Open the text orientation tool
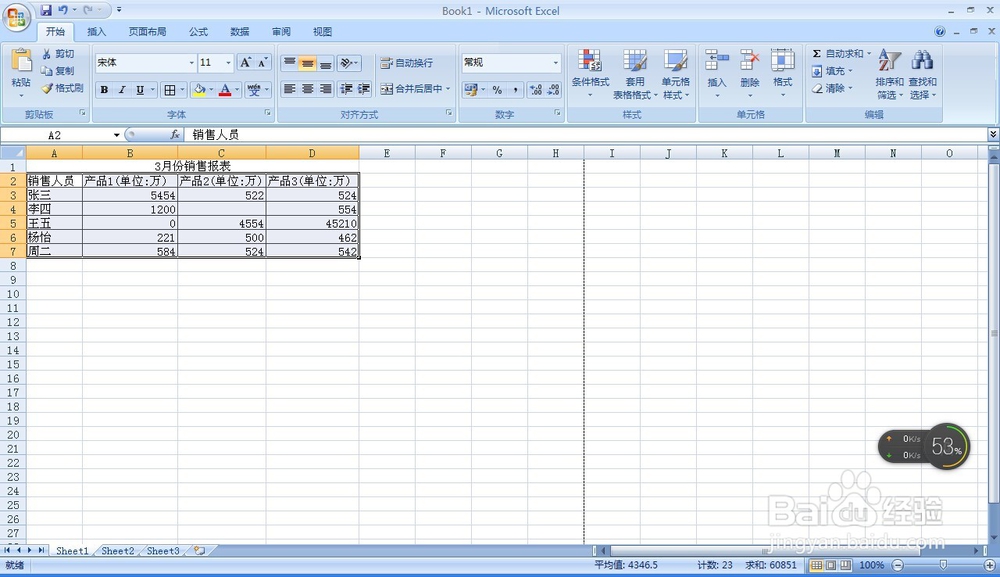 click(x=348, y=62)
